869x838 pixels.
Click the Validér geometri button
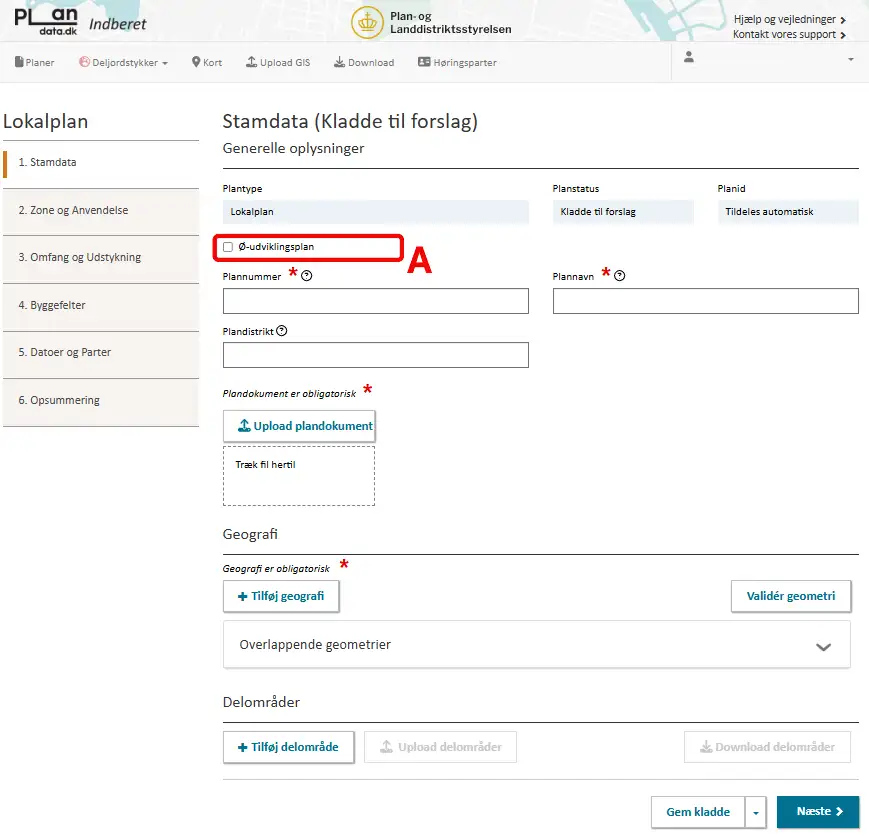(790, 597)
